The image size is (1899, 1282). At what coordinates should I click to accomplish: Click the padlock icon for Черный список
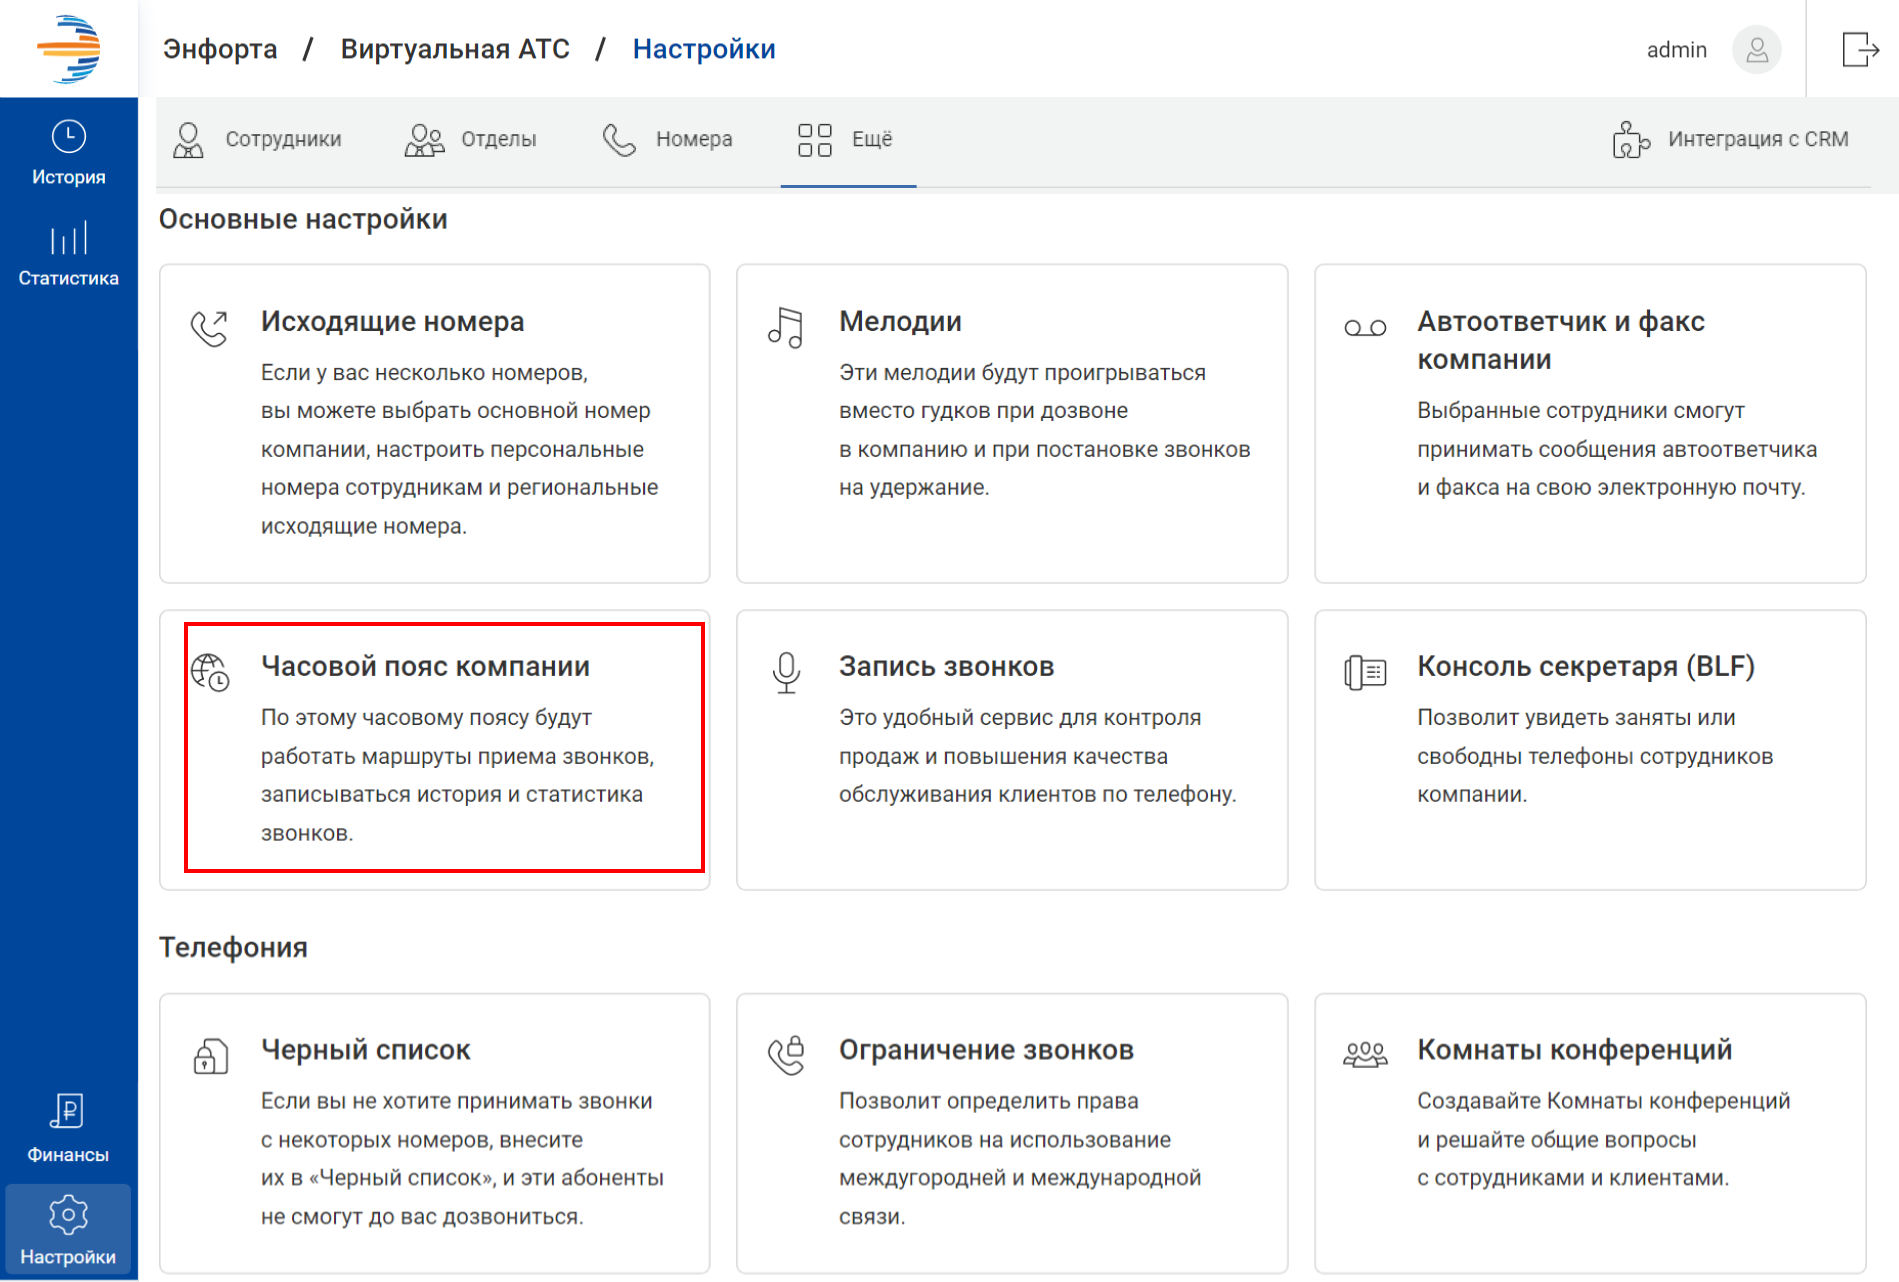(210, 1055)
